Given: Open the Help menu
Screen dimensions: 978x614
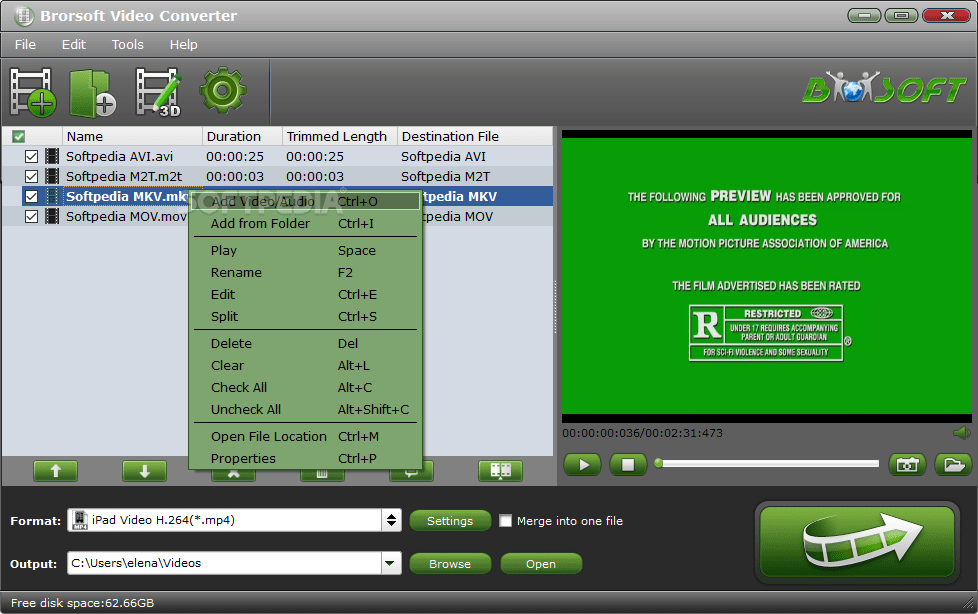Looking at the screenshot, I should click(x=183, y=44).
